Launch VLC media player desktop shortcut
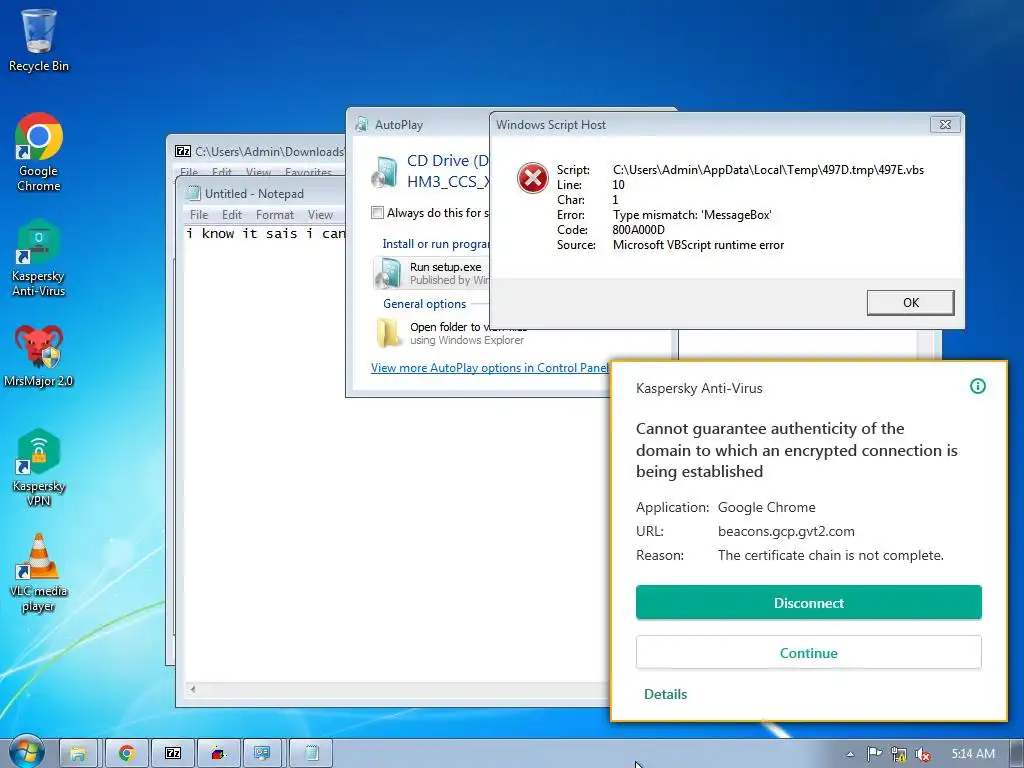The width and height of the screenshot is (1024, 768). click(x=39, y=573)
